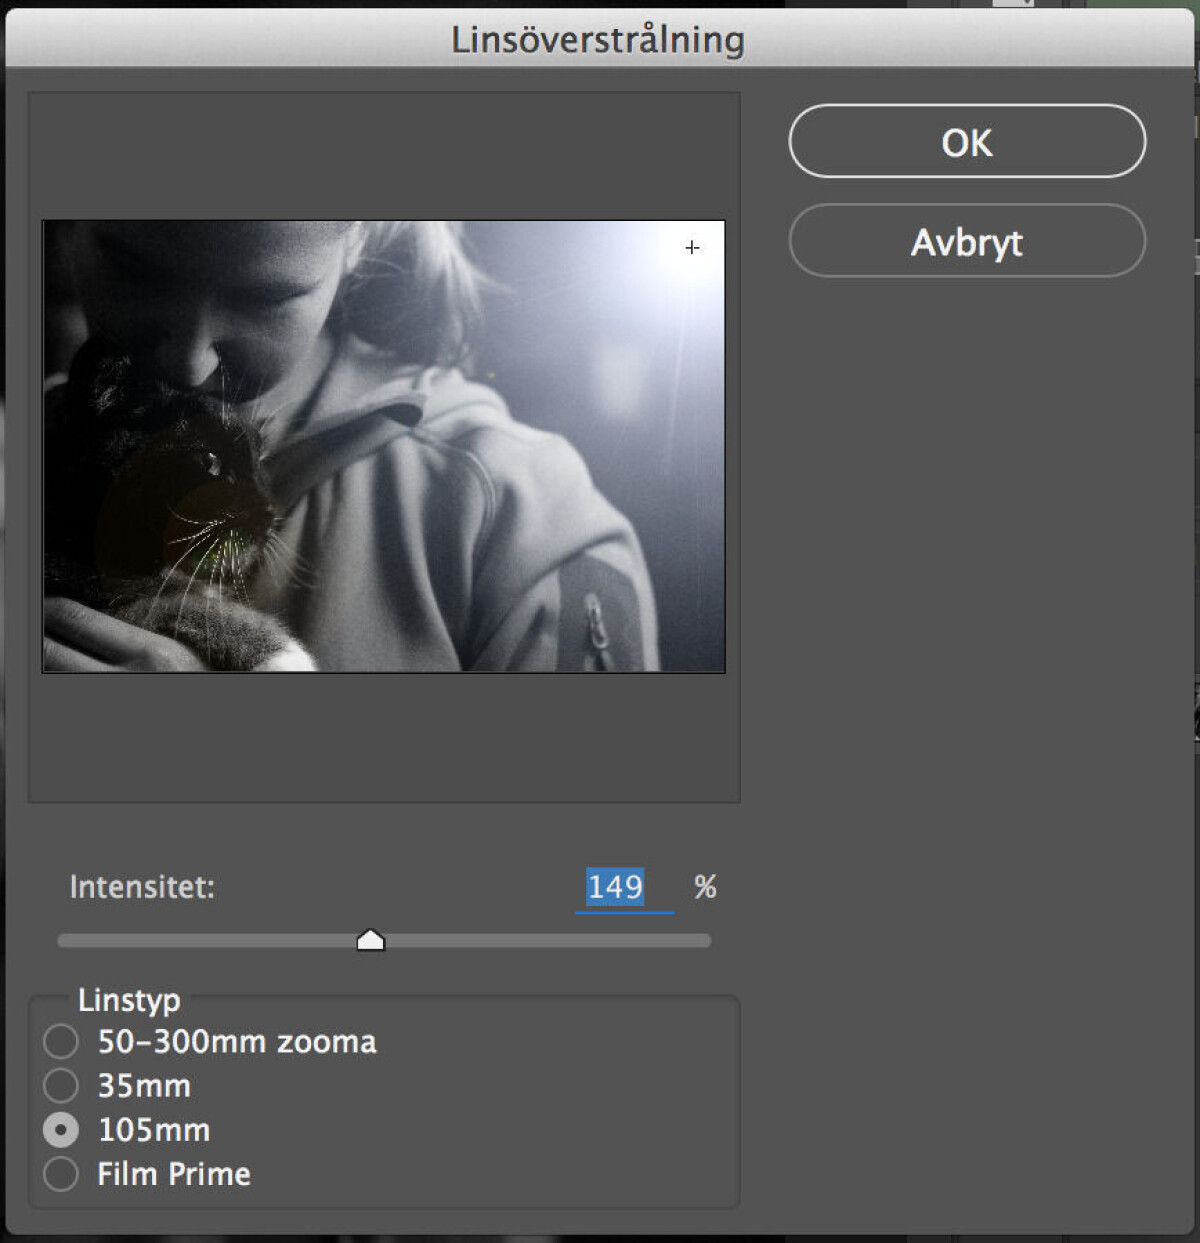Click the Intensitet slider handle

pos(371,940)
